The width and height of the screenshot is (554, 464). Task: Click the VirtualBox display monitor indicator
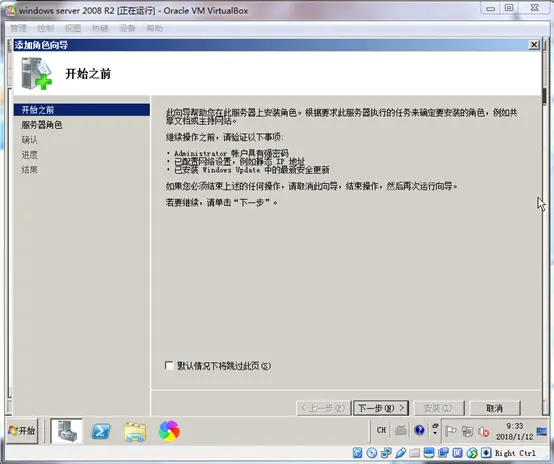click(429, 453)
